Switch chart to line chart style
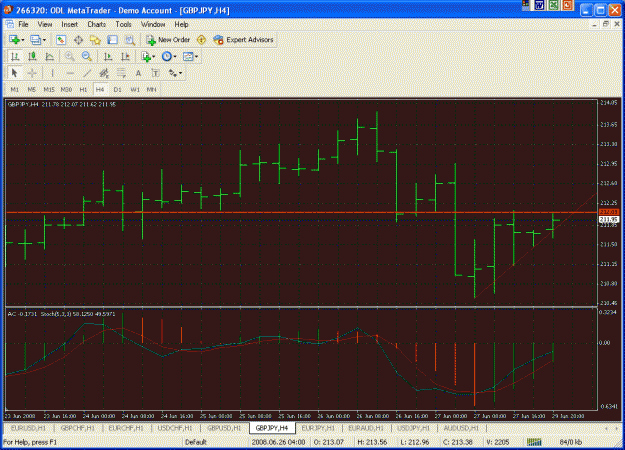The width and height of the screenshot is (625, 450). click(x=49, y=57)
